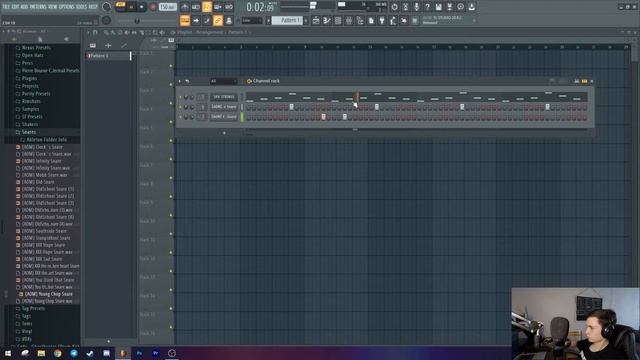This screenshot has height=360, width=640.
Task: Click the second channel's Snare button
Action: [x=224, y=107]
